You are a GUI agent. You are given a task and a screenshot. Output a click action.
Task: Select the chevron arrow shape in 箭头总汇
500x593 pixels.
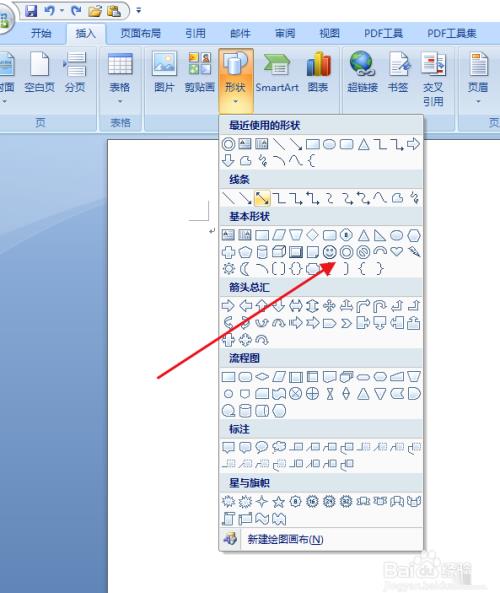pos(346,323)
